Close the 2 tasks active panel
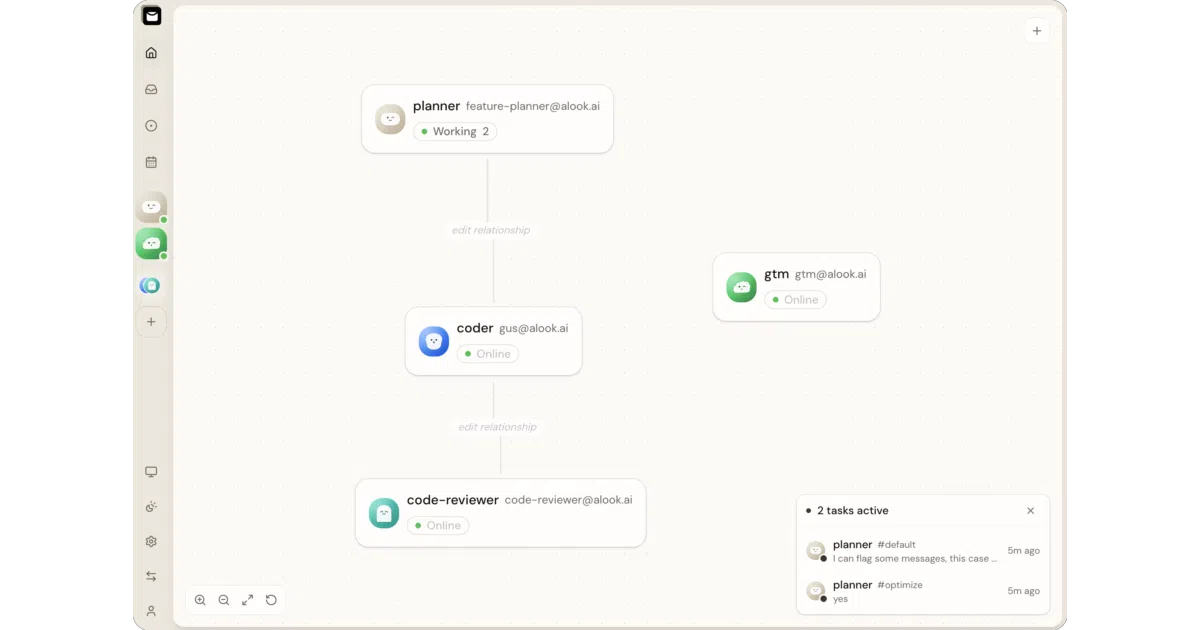The width and height of the screenshot is (1200, 630). (1031, 511)
